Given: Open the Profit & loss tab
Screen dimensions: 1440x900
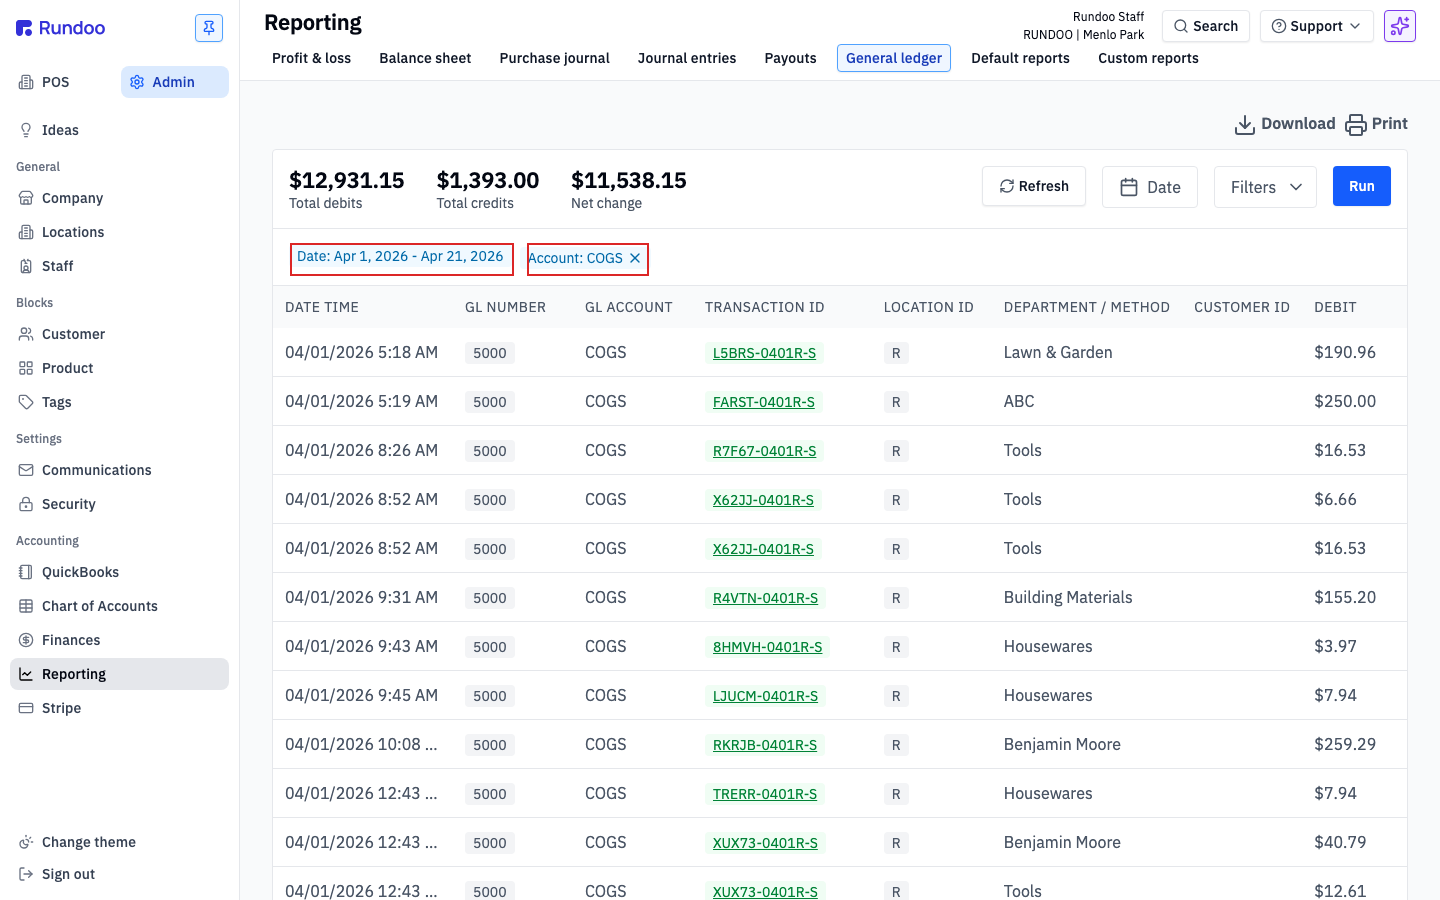Looking at the screenshot, I should 311,58.
